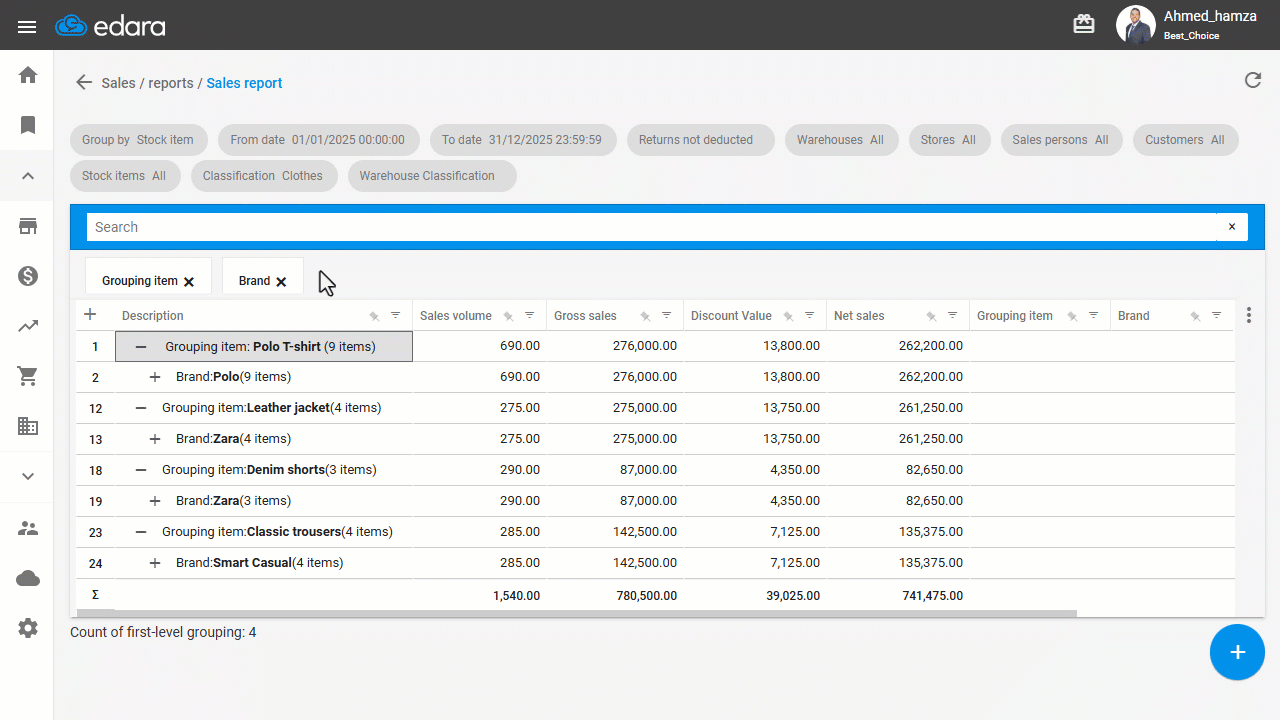Pin the Gross sales column
Screen dimensions: 1280x720
(x=645, y=316)
